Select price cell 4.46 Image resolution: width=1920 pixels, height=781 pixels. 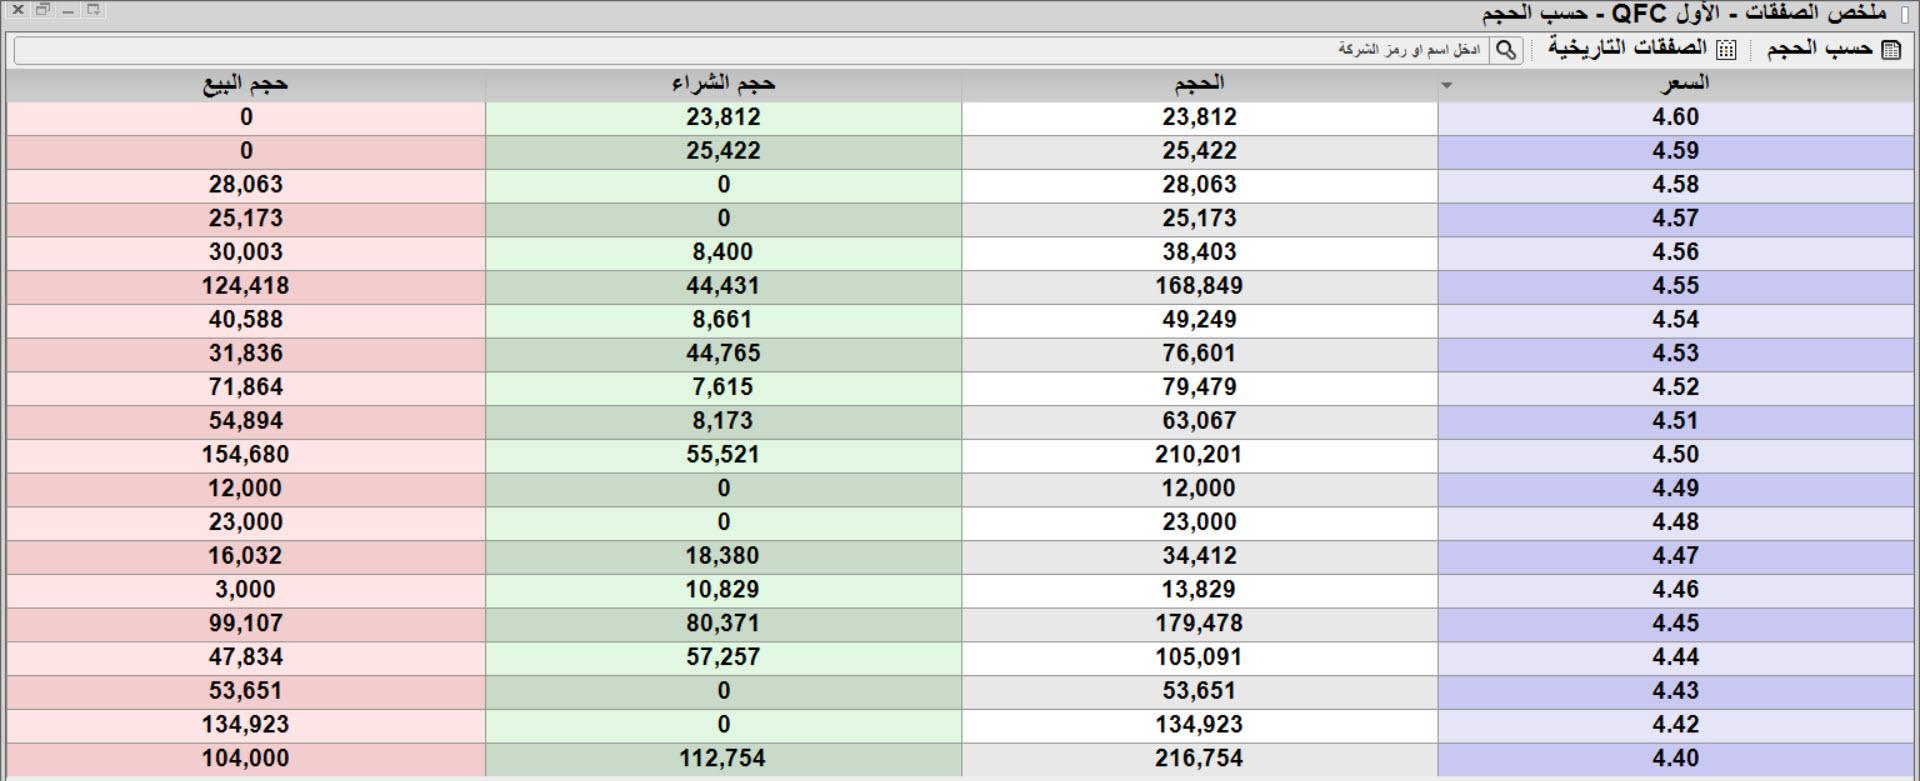coord(1676,590)
